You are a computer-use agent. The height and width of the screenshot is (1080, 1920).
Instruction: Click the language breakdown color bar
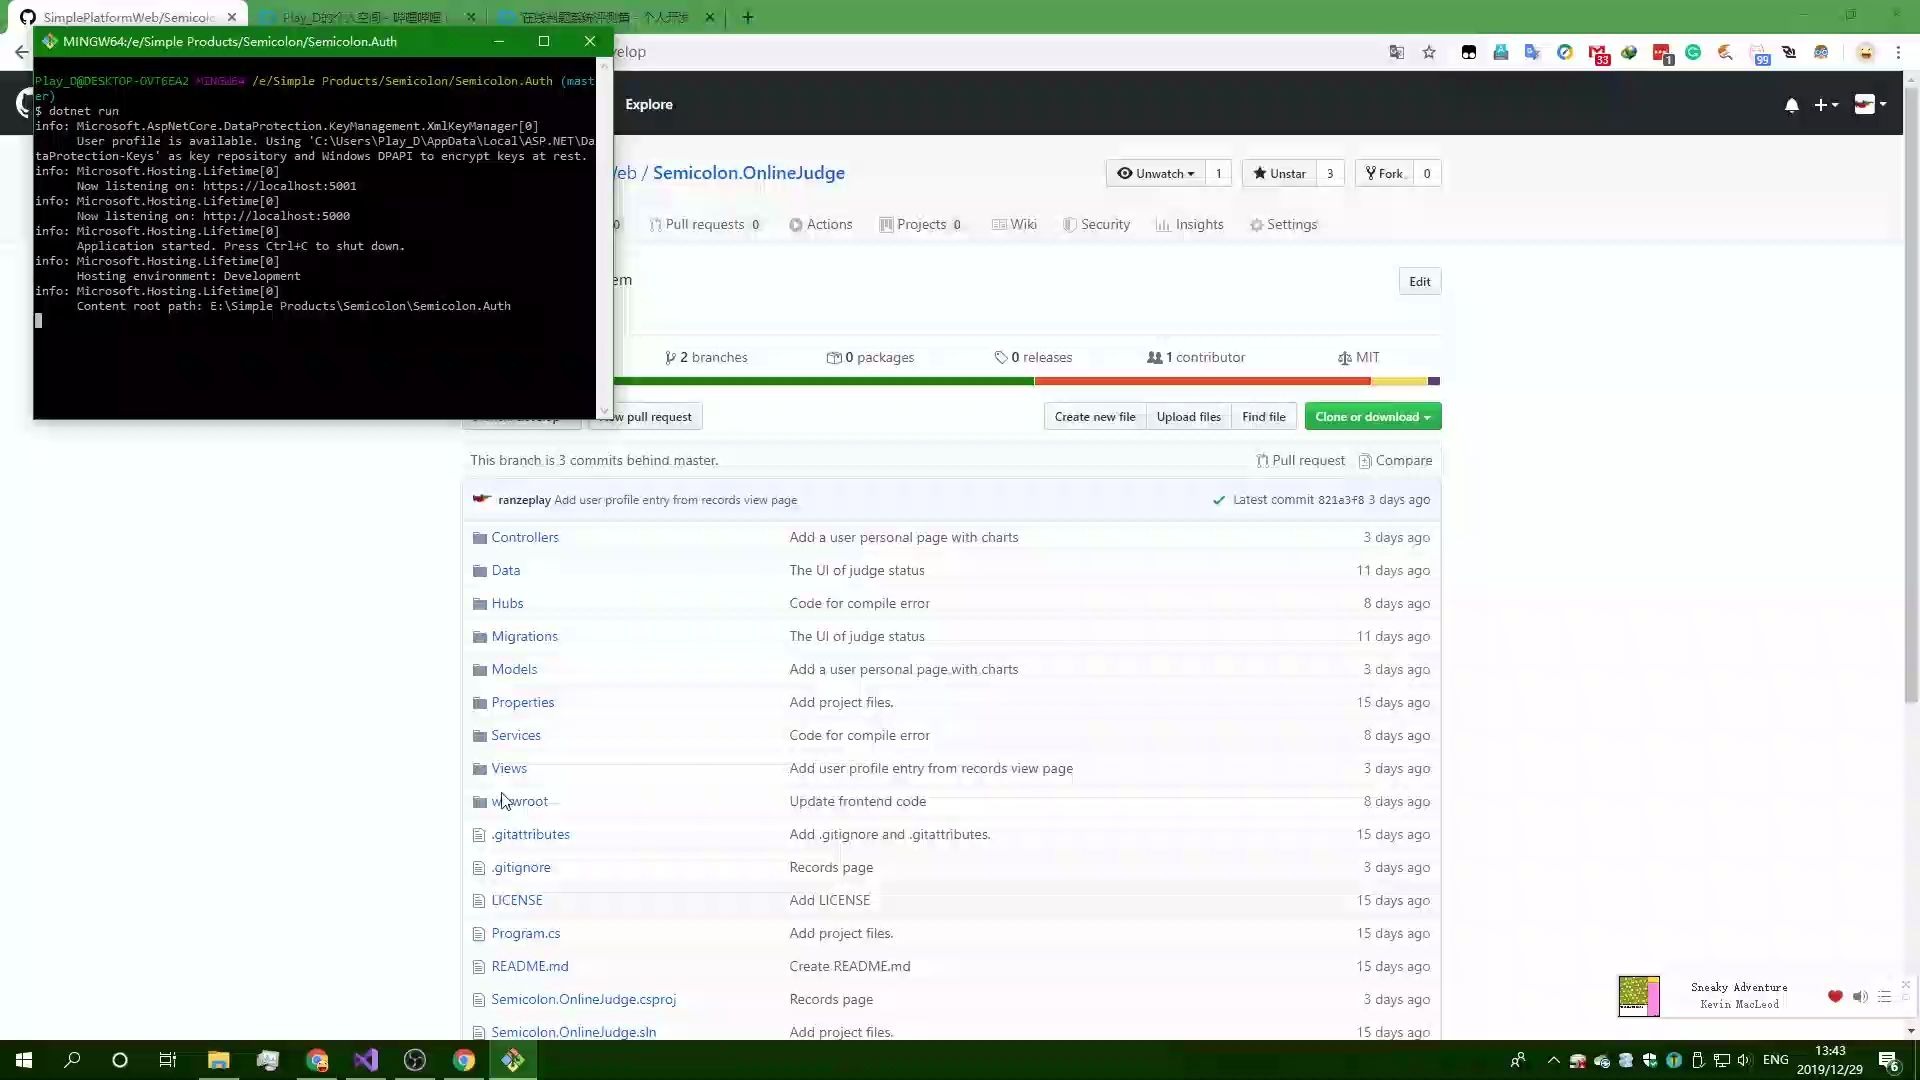pos(1027,381)
